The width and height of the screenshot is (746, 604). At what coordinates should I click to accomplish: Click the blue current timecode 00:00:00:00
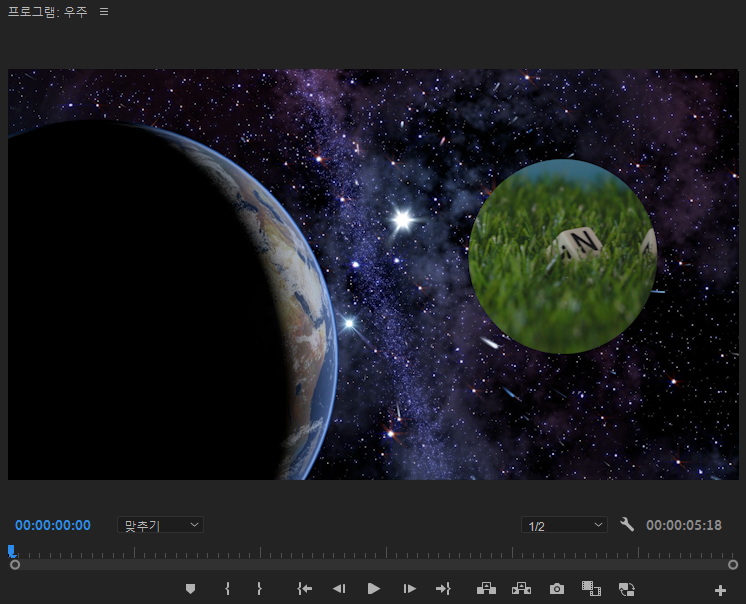click(53, 525)
